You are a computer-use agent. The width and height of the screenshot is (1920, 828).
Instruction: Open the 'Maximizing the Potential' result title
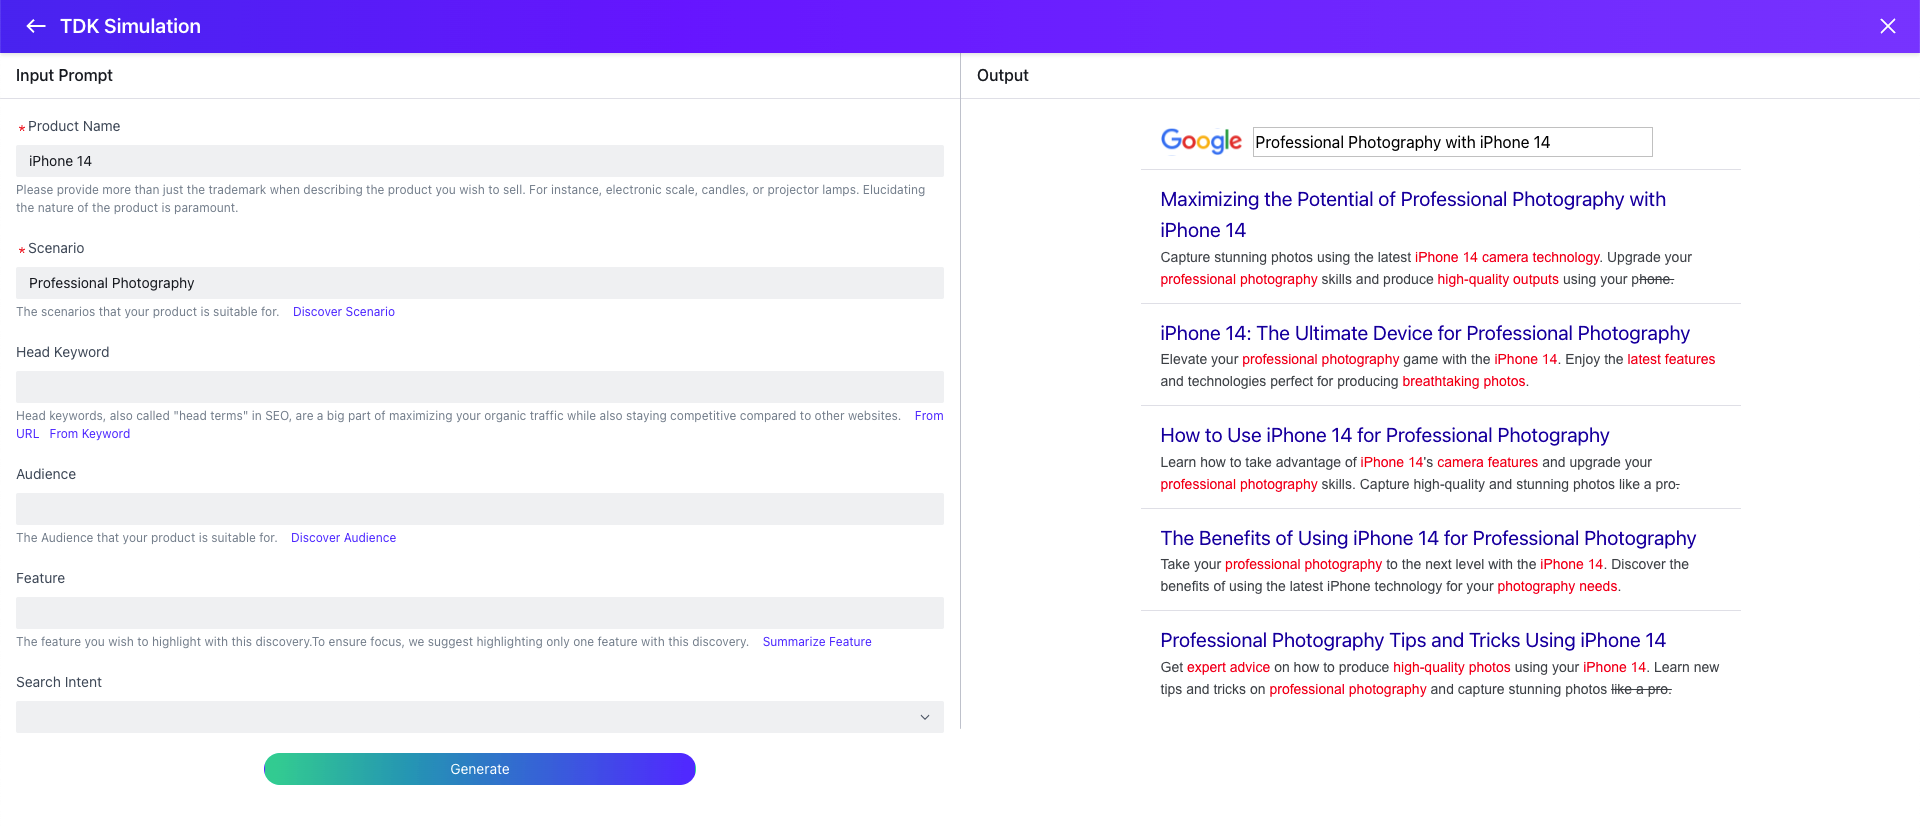tap(1412, 200)
